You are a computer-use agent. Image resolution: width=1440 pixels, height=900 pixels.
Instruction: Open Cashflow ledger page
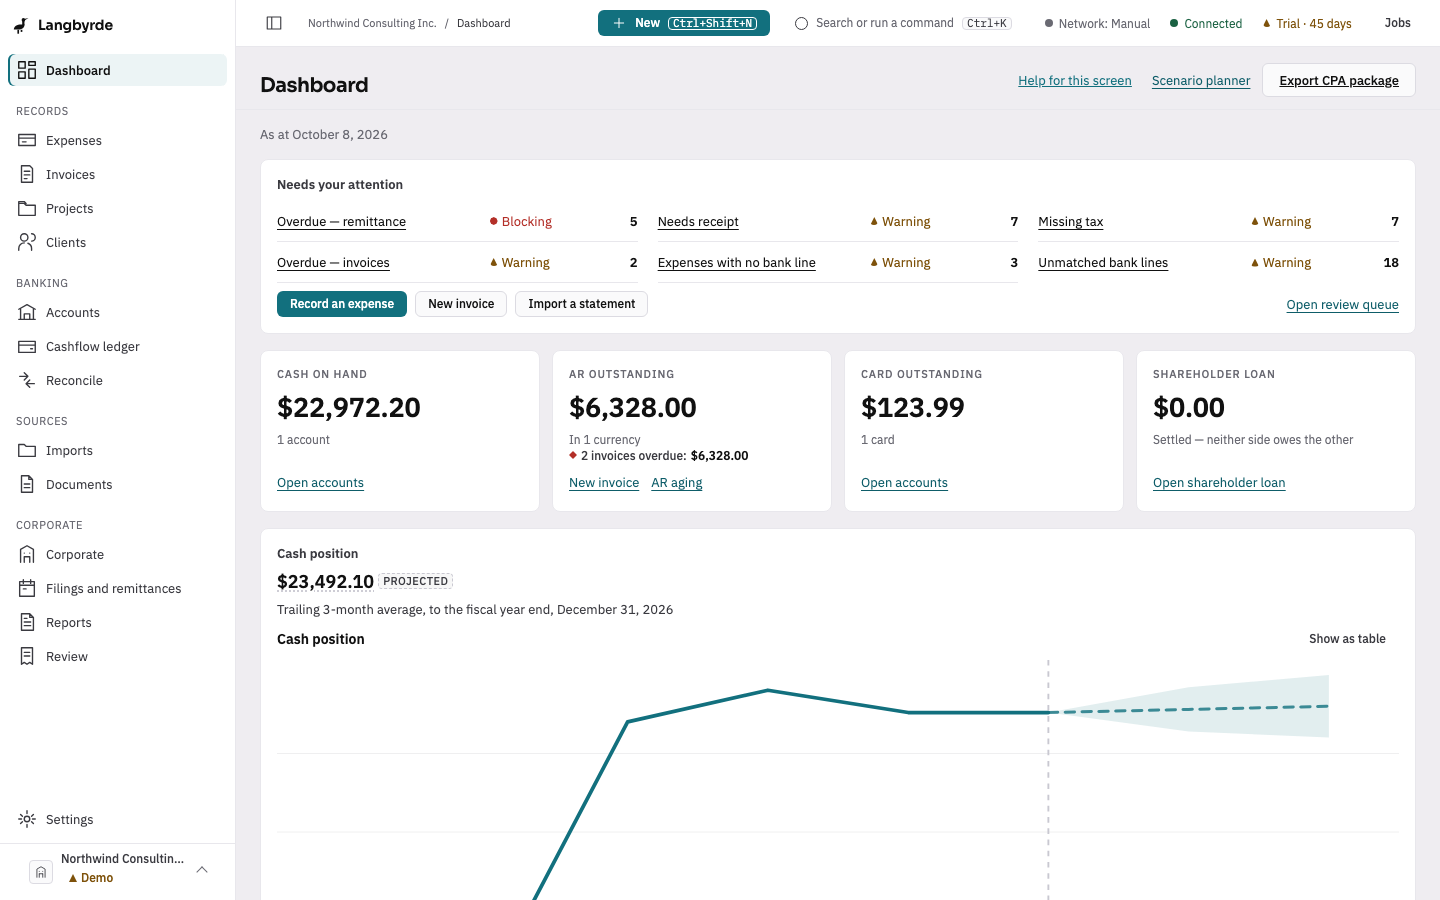[117, 346]
